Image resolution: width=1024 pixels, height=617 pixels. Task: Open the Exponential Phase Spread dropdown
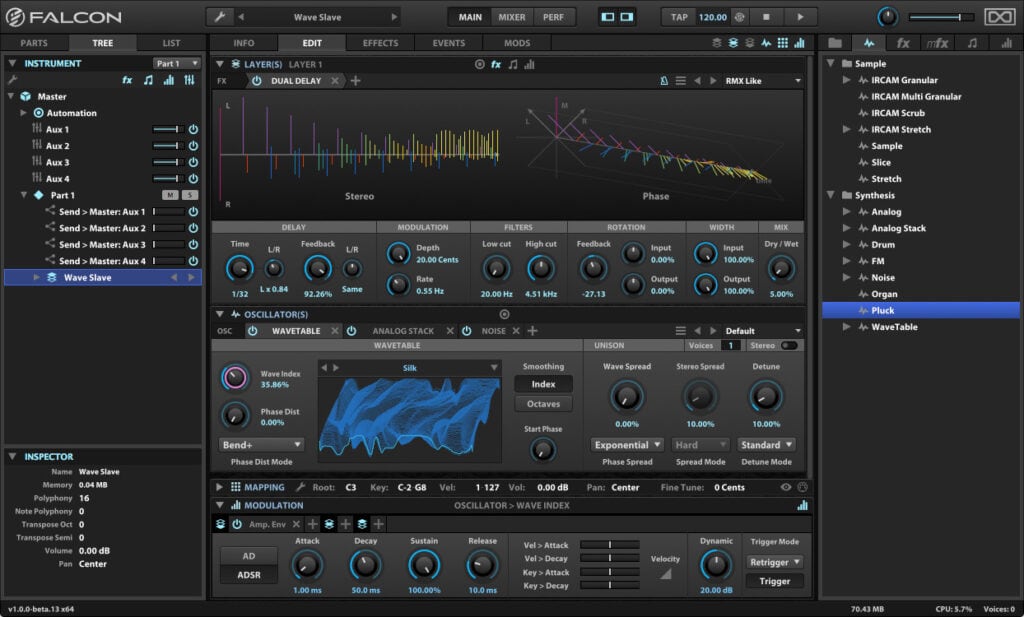pos(627,445)
